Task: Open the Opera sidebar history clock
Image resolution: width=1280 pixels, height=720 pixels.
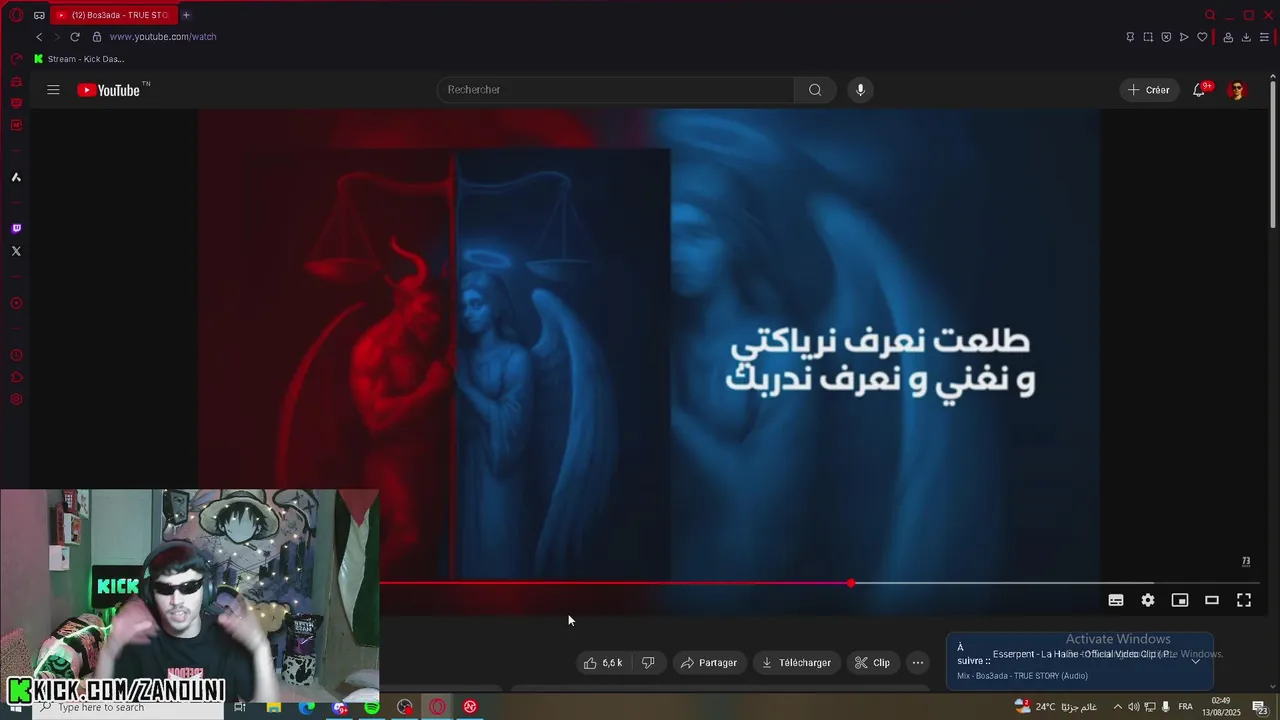Action: (16, 355)
